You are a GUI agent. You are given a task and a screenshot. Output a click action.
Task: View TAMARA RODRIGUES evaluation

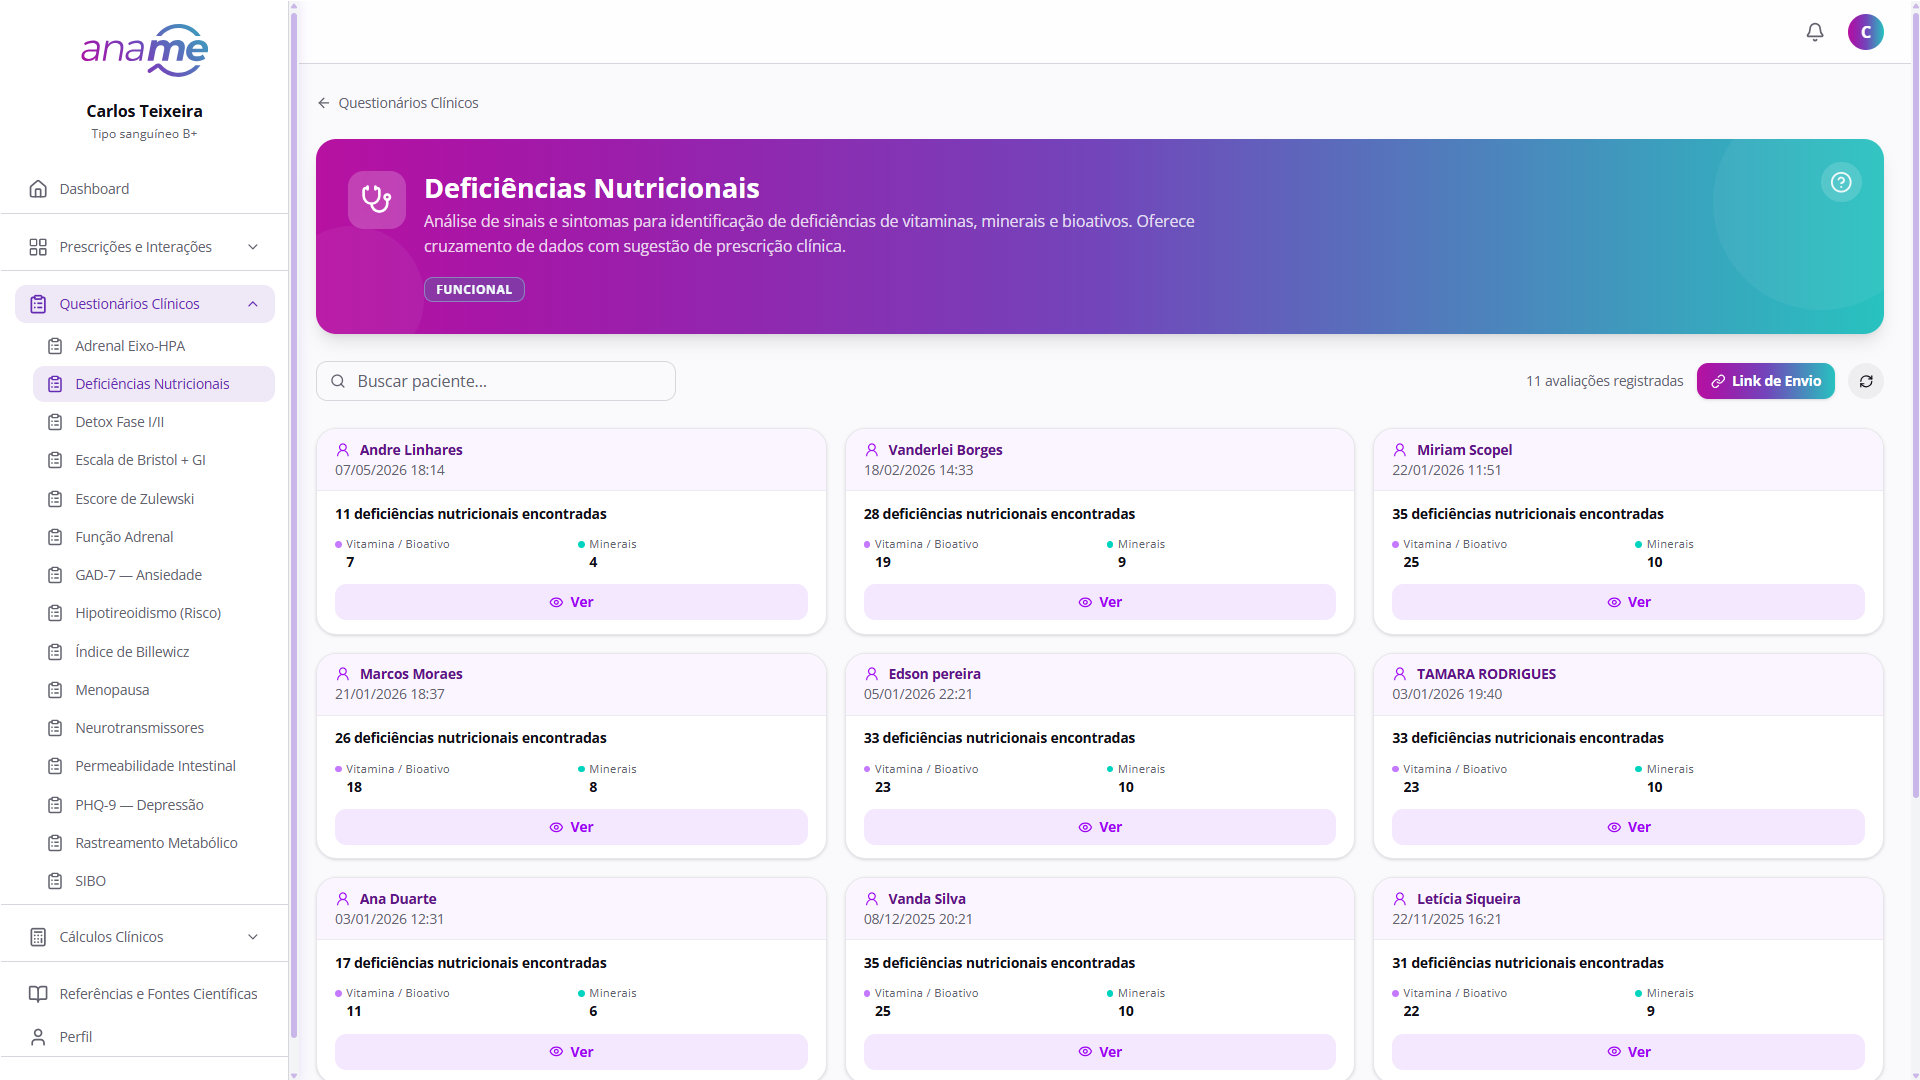(x=1628, y=827)
